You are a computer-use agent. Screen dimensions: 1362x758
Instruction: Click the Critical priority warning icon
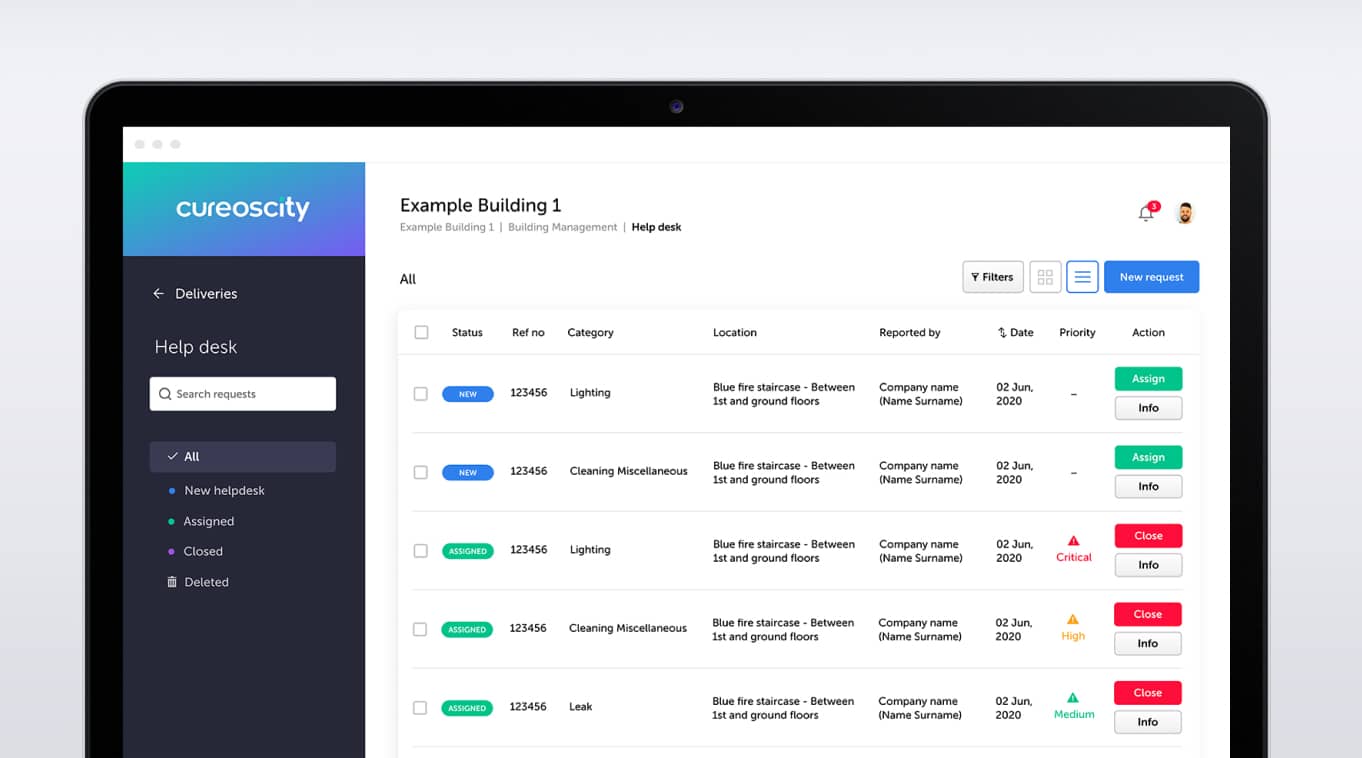point(1073,541)
